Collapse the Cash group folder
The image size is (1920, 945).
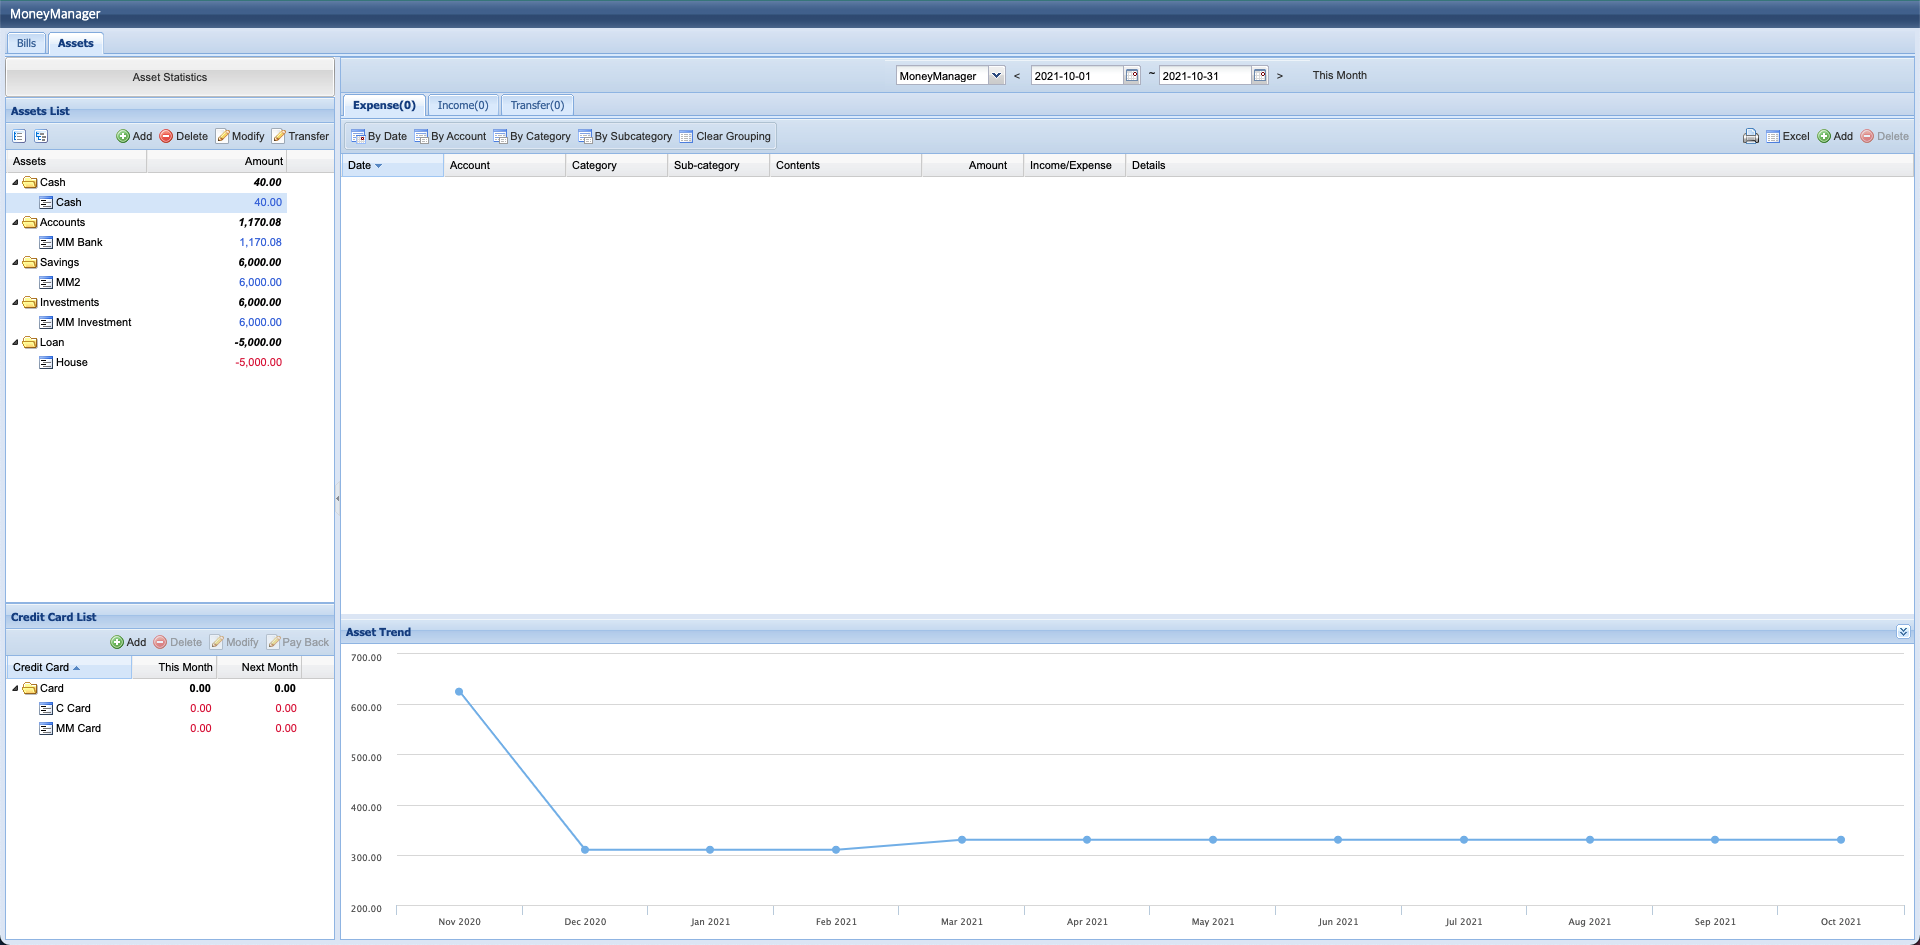point(15,182)
